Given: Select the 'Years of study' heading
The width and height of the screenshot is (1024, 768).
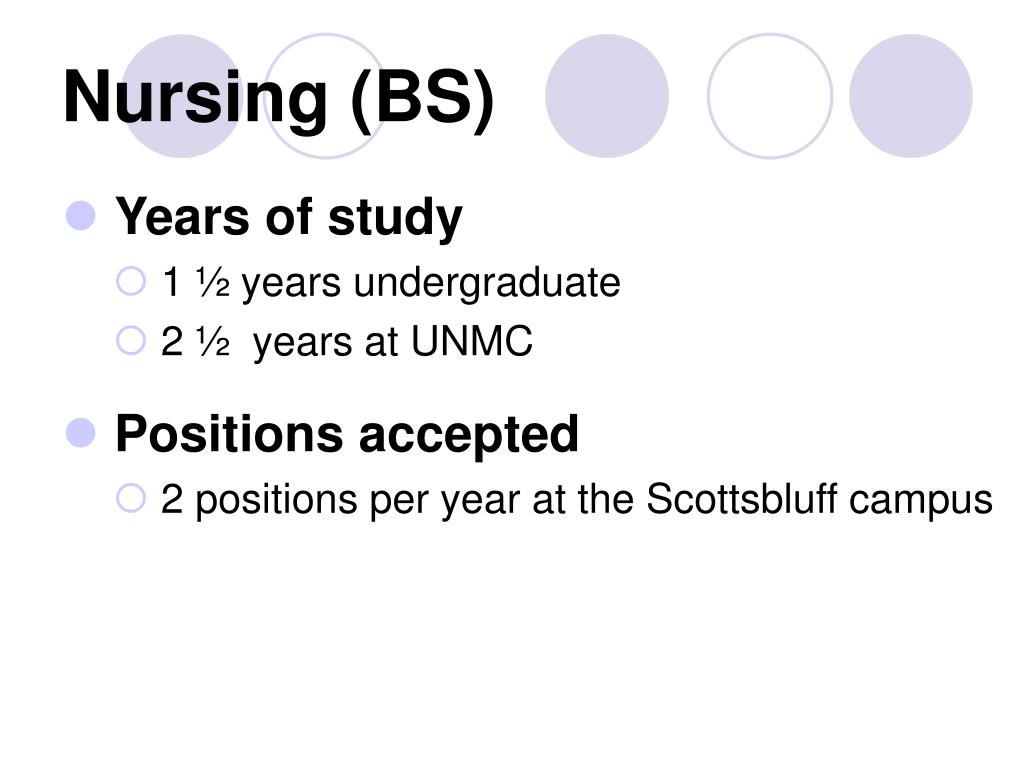Looking at the screenshot, I should (x=289, y=217).
